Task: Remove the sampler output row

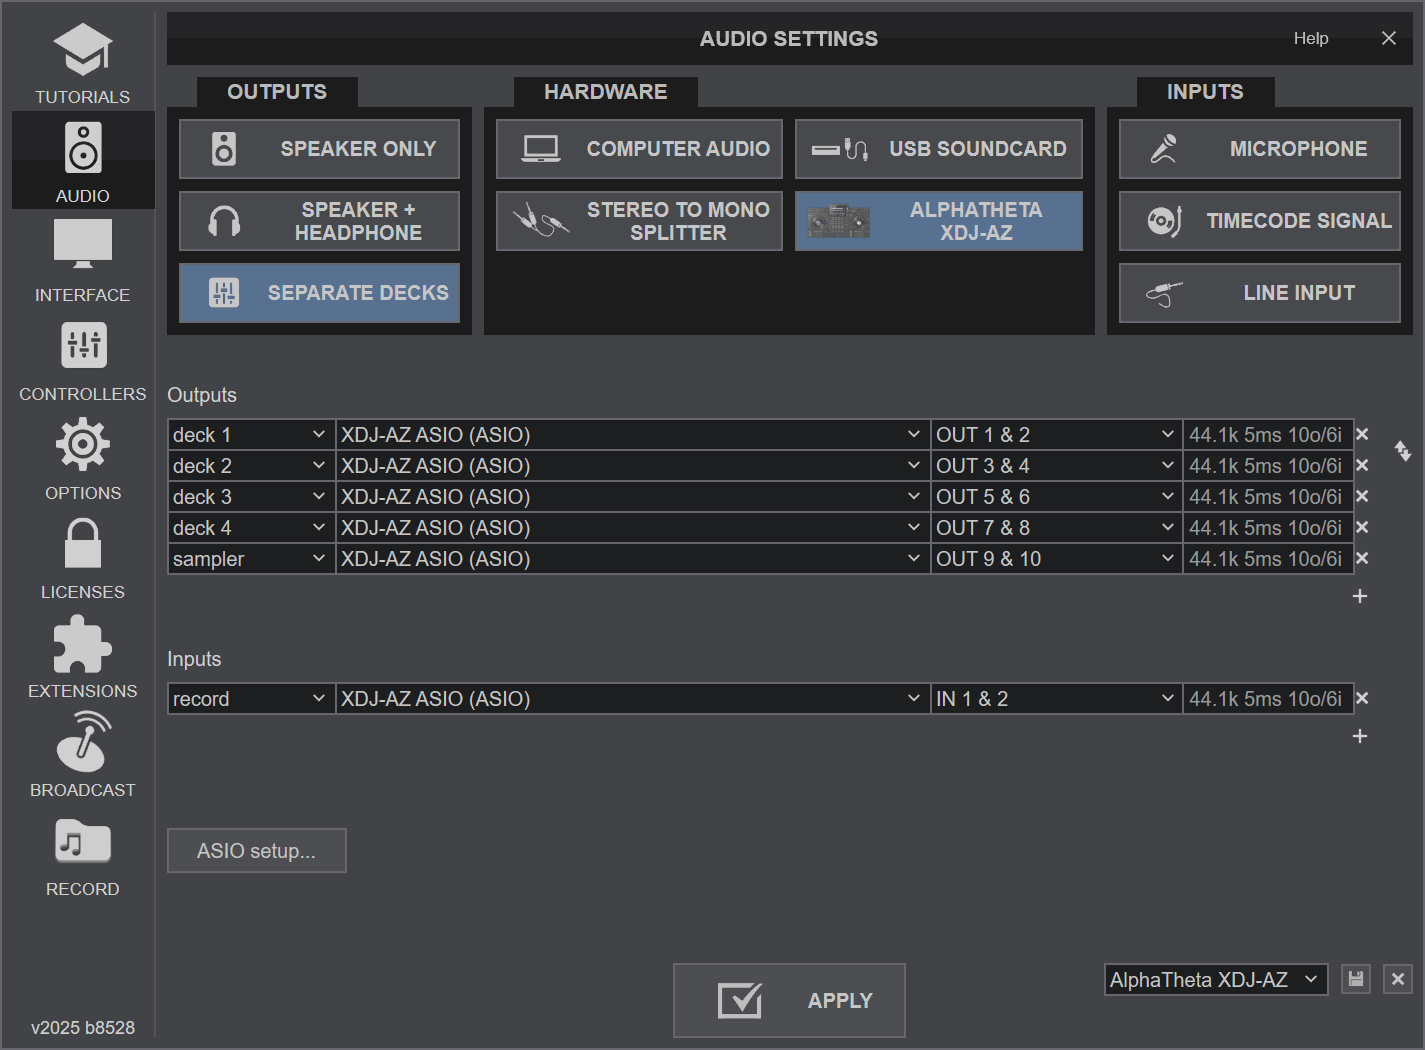Action: [1362, 559]
